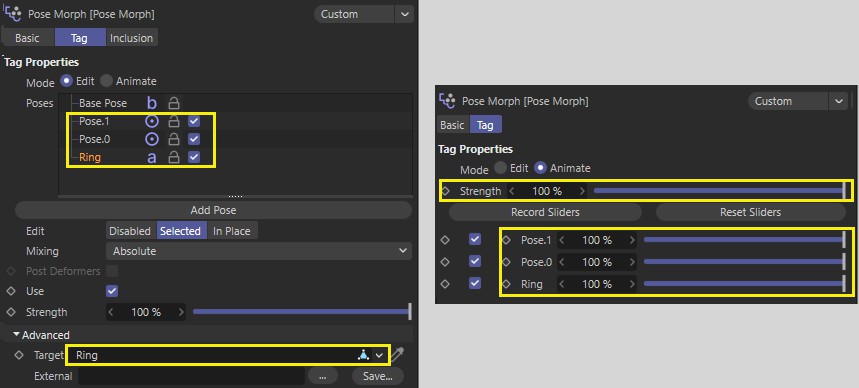
Task: Switch to Basic tab in Edit-mode panel
Action: point(27,38)
